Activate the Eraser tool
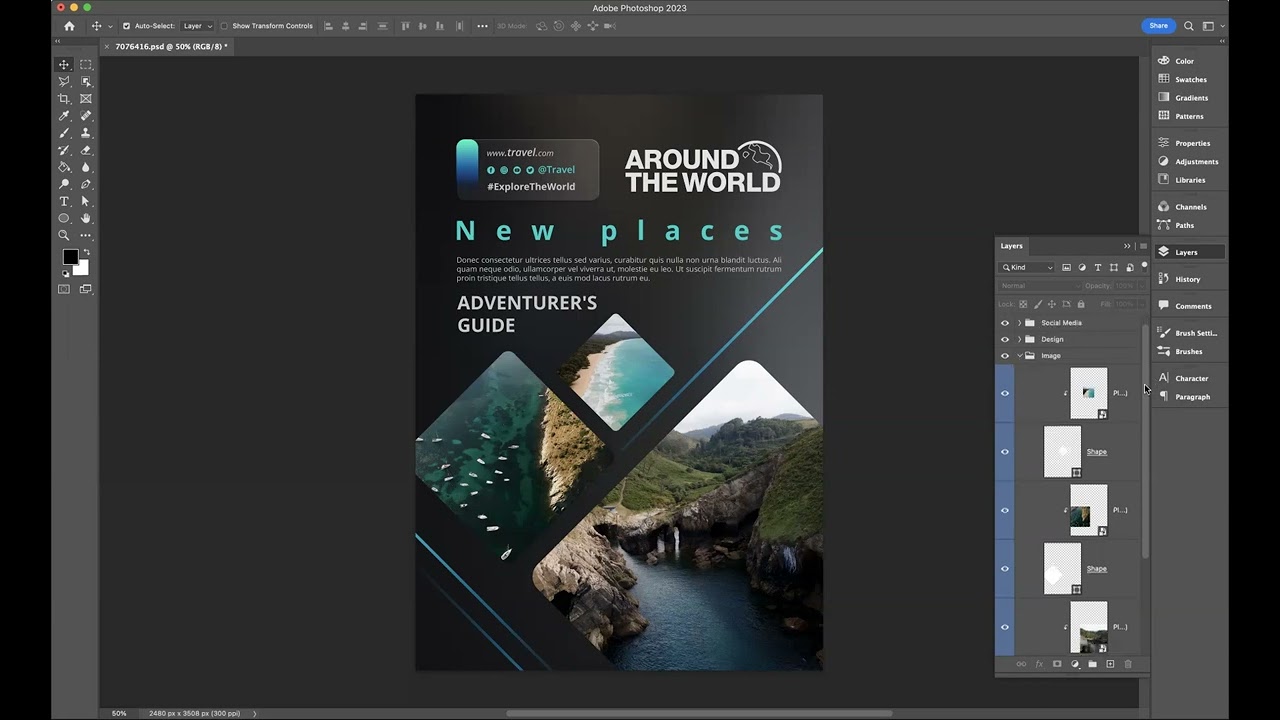 click(x=86, y=150)
